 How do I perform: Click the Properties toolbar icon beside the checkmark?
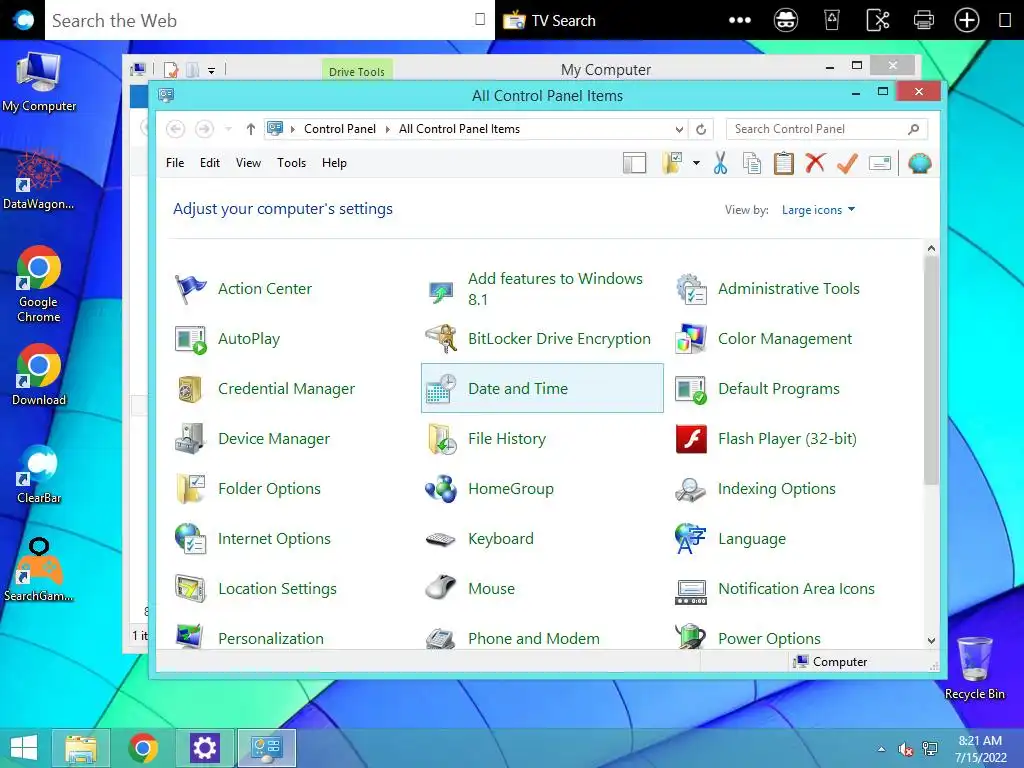(x=880, y=163)
